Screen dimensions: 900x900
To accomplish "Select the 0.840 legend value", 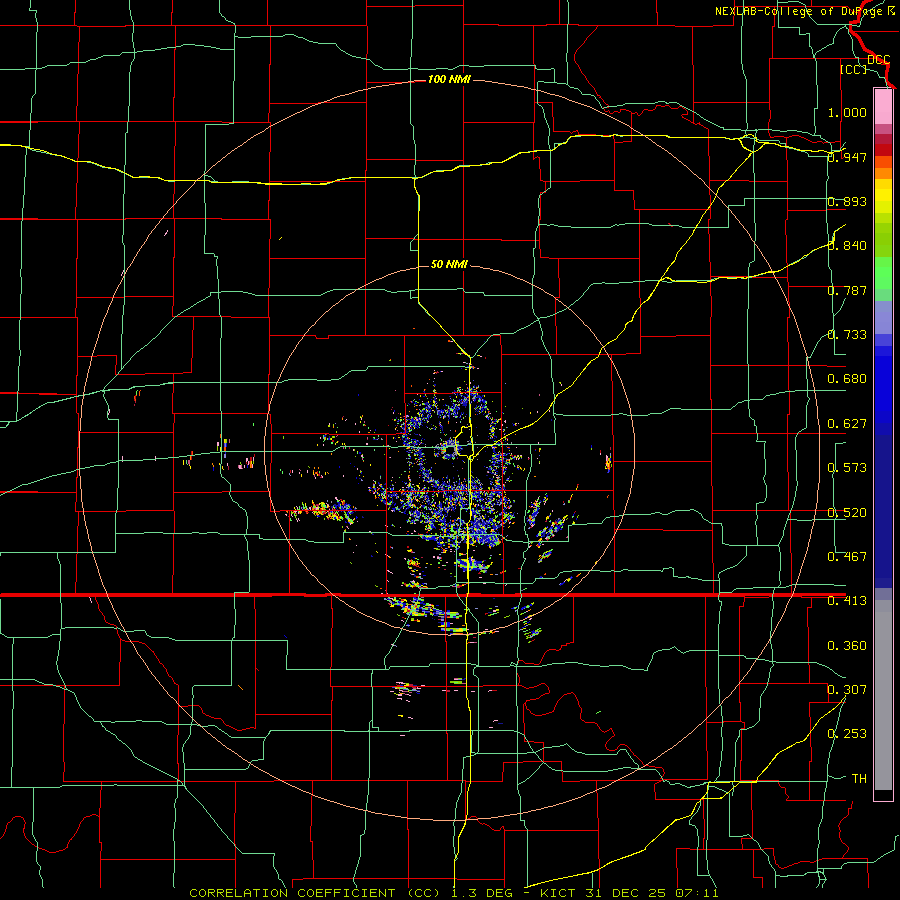I will click(847, 246).
